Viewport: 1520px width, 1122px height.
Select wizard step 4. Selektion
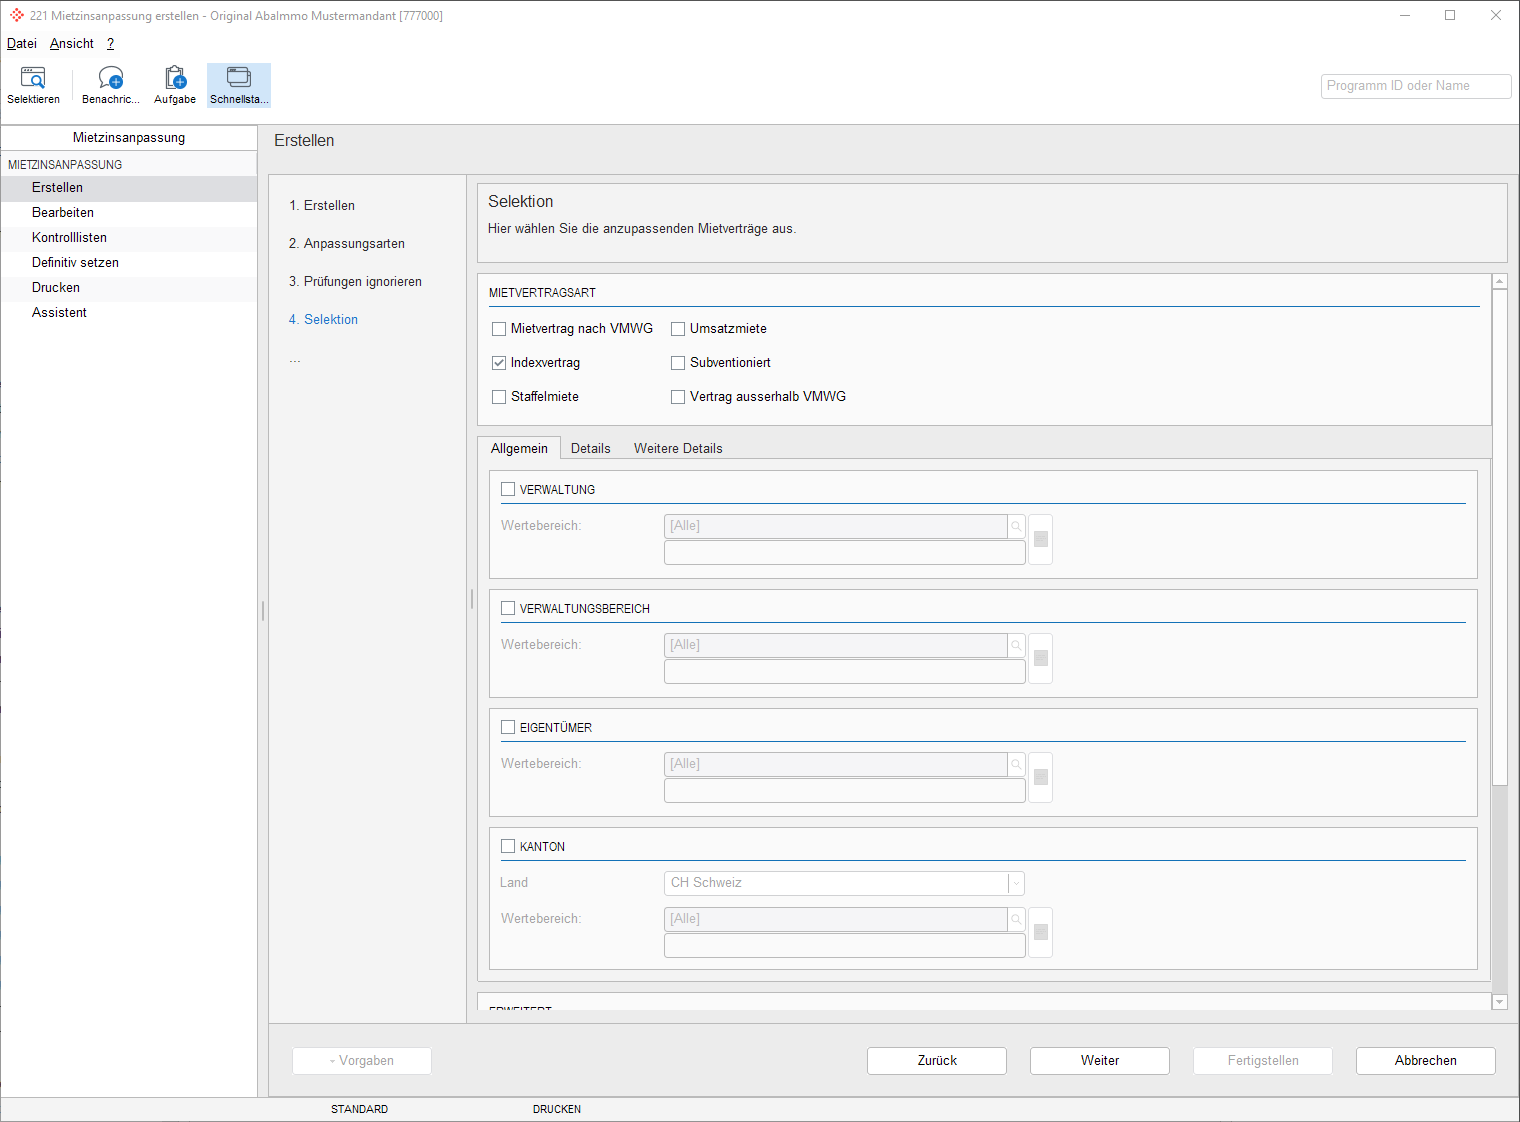click(323, 320)
